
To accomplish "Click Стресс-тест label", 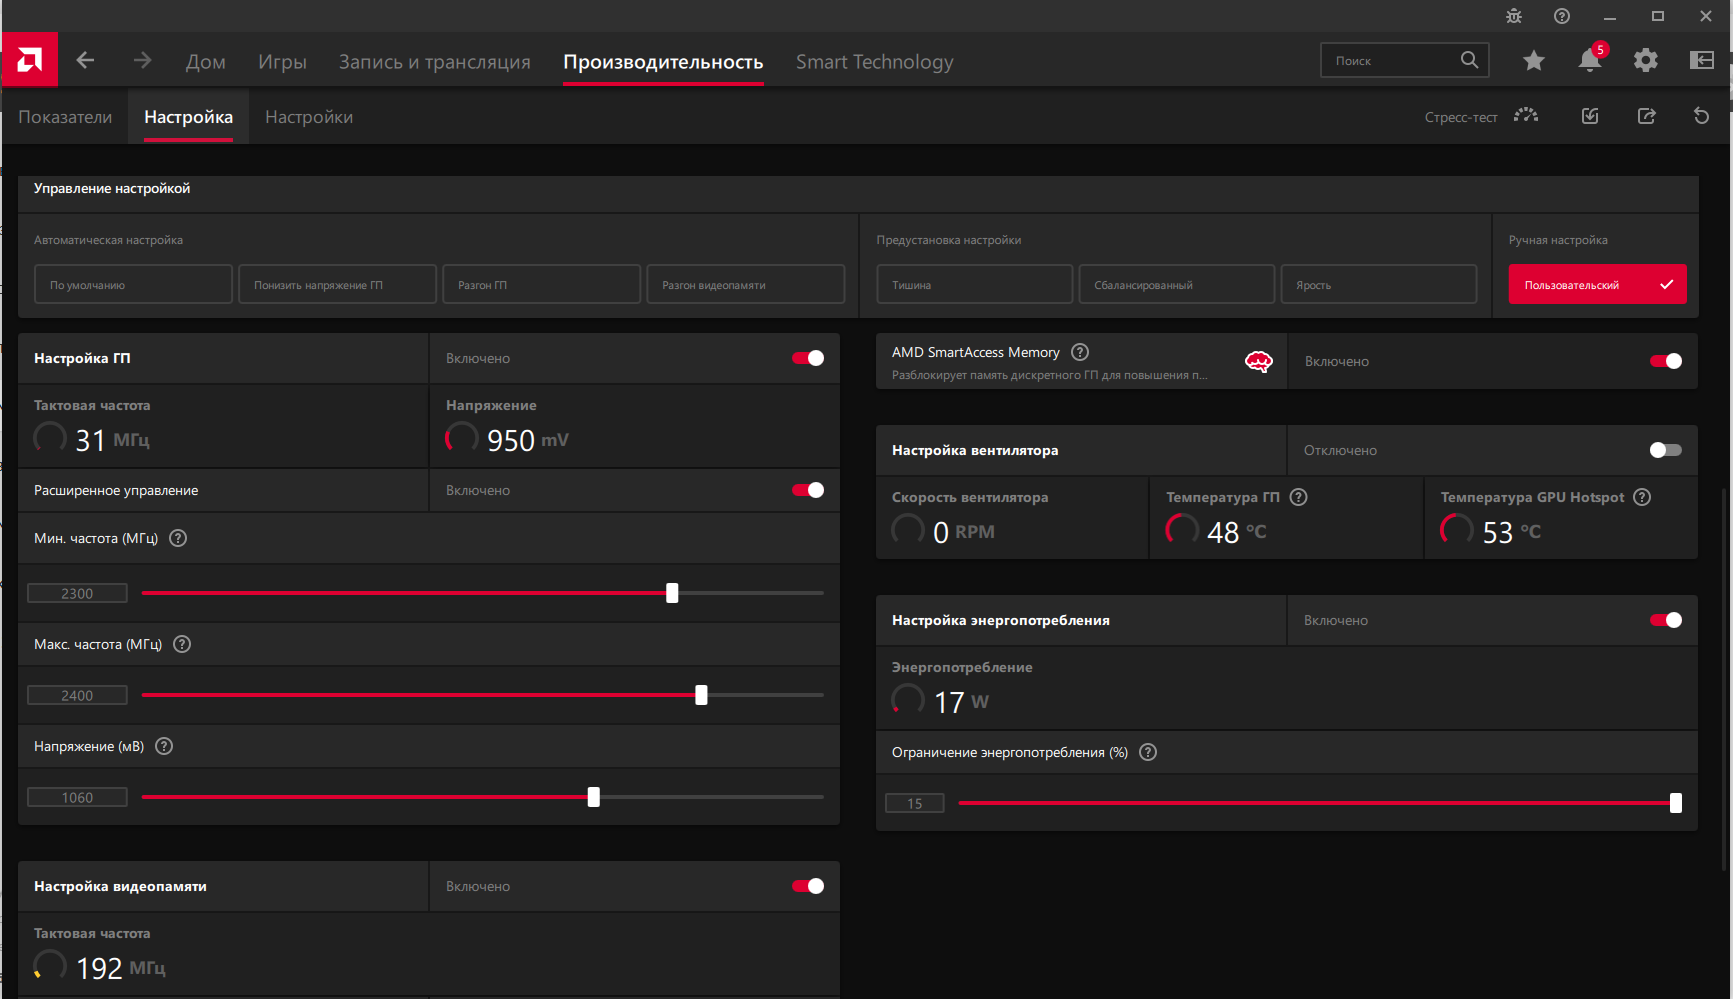I will [1461, 117].
